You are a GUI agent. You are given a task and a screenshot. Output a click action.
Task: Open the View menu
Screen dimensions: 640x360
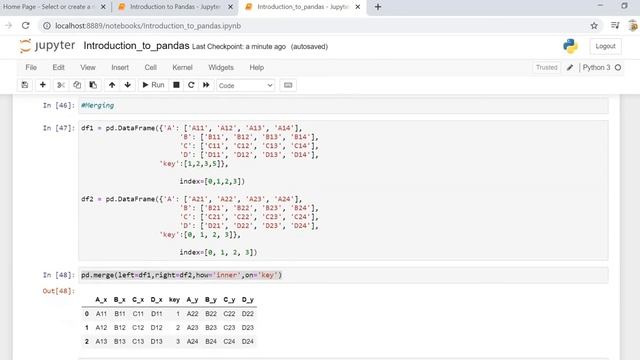88,67
